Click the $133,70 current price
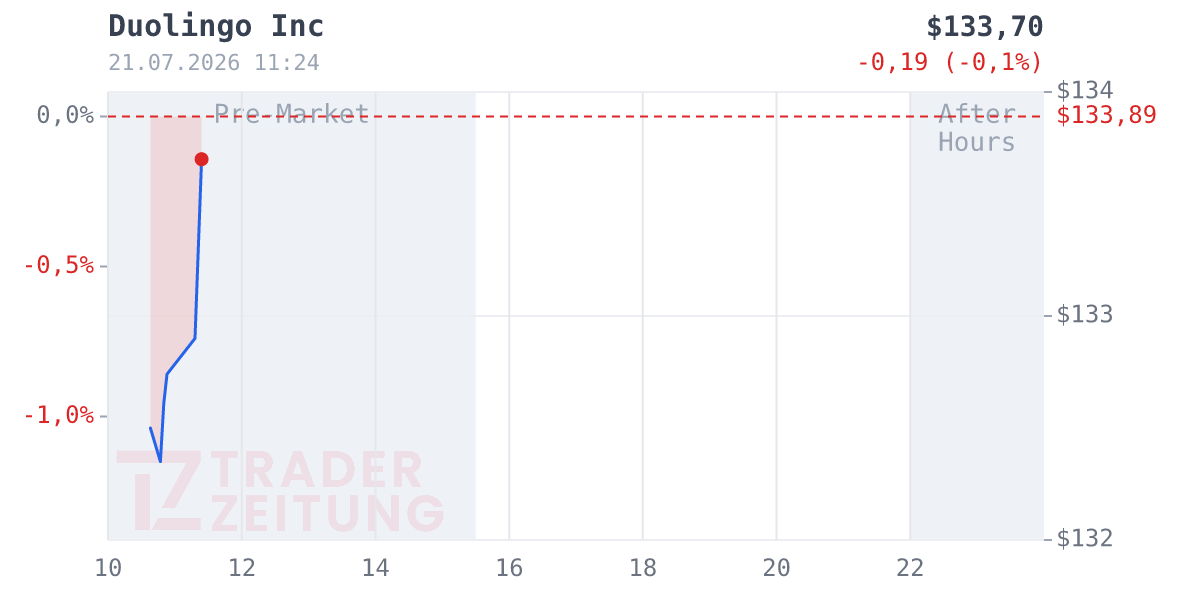 pyautogui.click(x=985, y=26)
